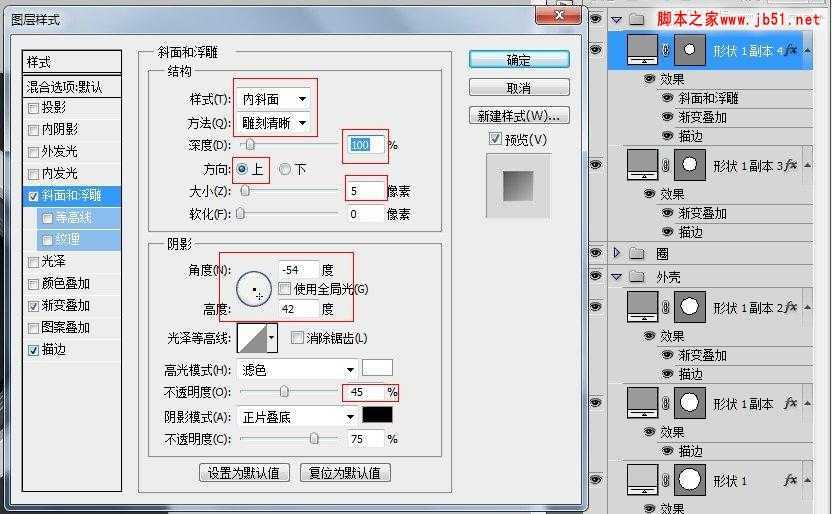Click vector mask thumbnail of 形状 1
The height and width of the screenshot is (514, 832).
point(689,480)
